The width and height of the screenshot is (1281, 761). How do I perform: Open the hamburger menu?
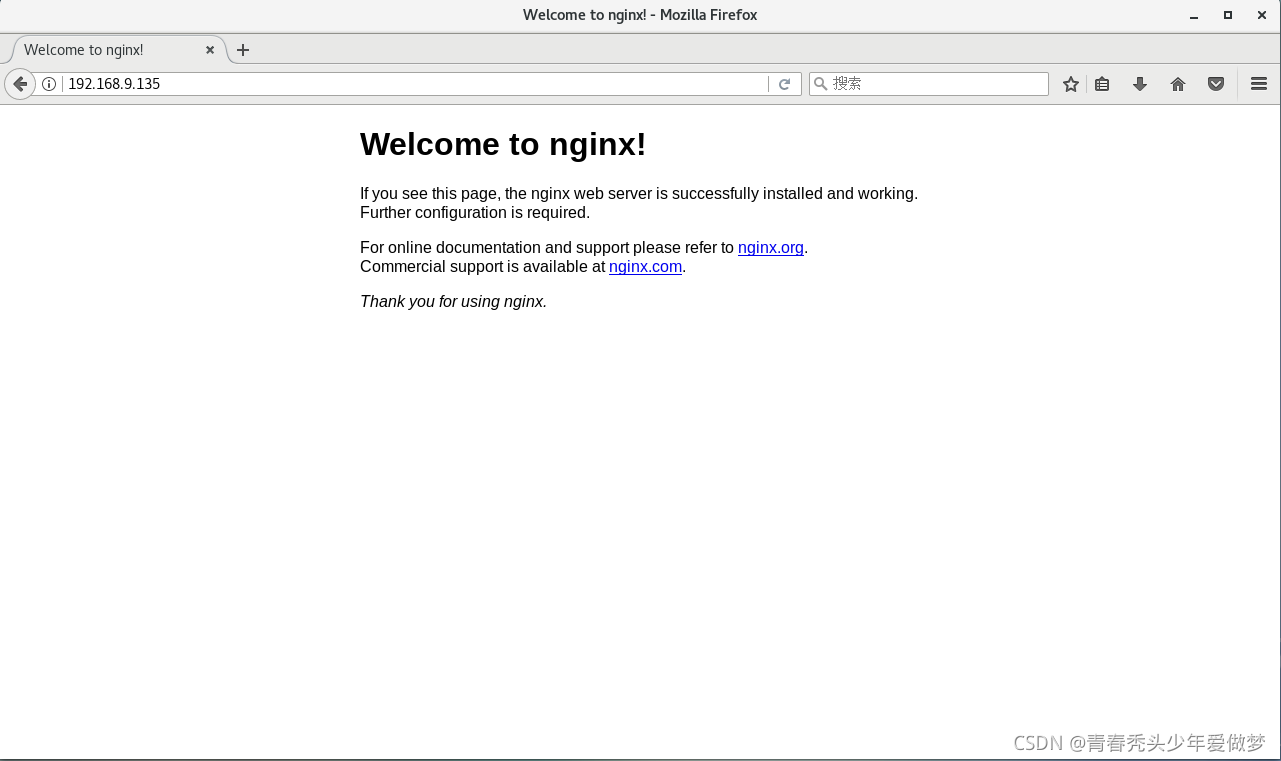pos(1259,84)
